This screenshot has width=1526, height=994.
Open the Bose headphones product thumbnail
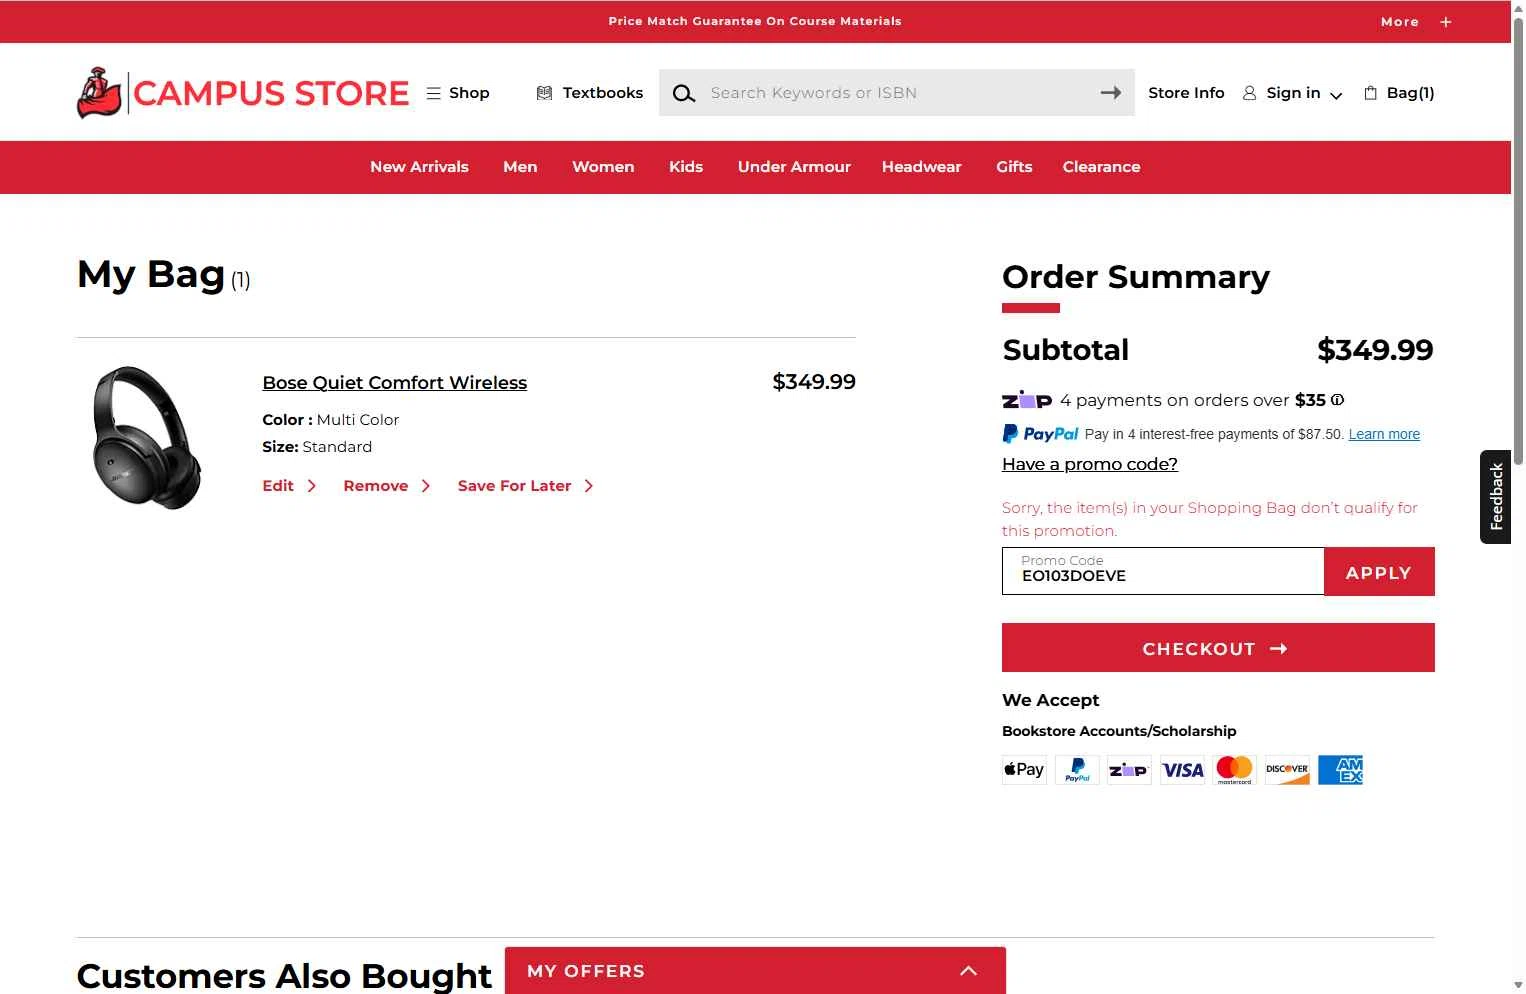coord(146,437)
